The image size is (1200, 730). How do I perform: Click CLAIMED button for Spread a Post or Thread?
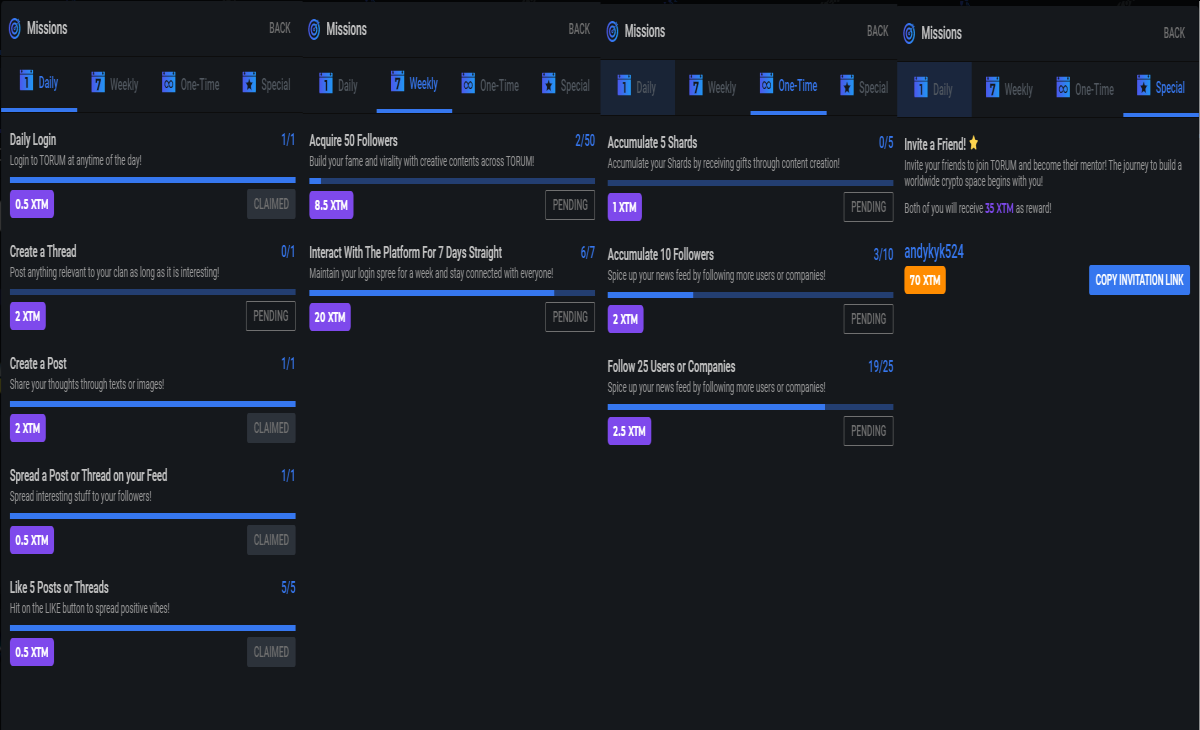271,540
